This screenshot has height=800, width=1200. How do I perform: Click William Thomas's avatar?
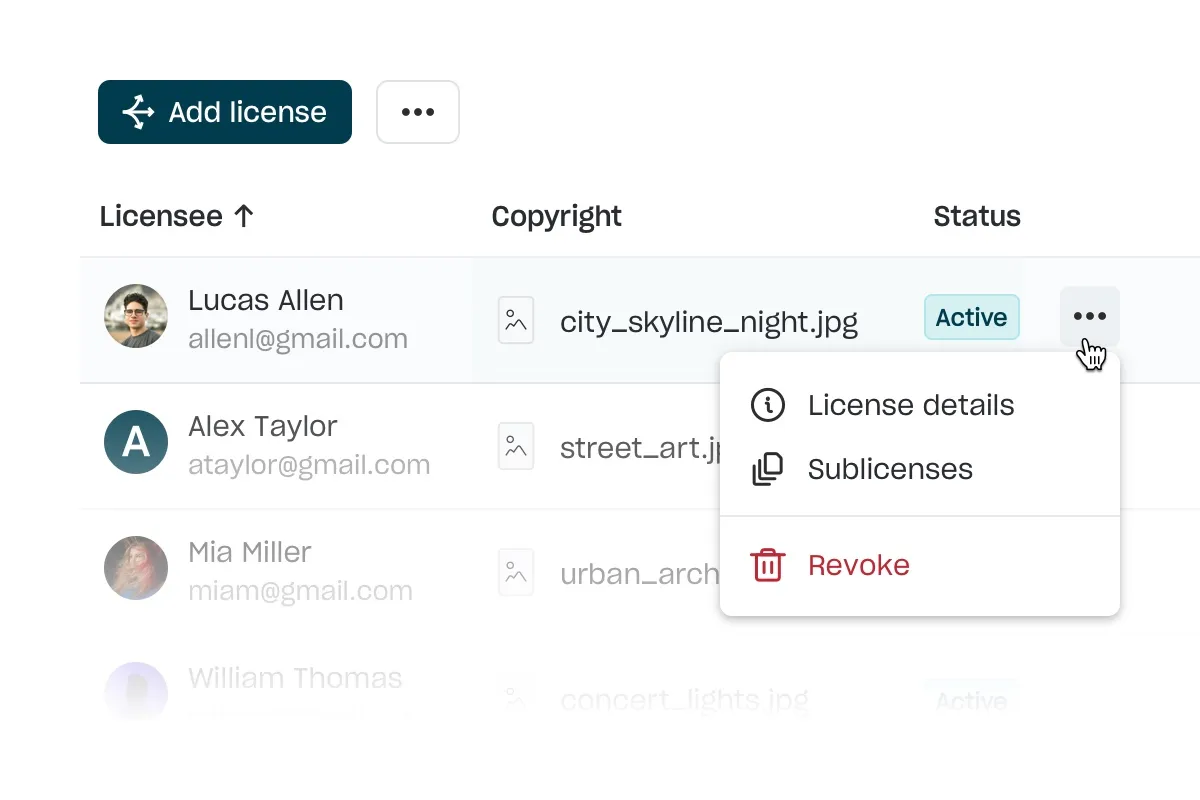(136, 690)
